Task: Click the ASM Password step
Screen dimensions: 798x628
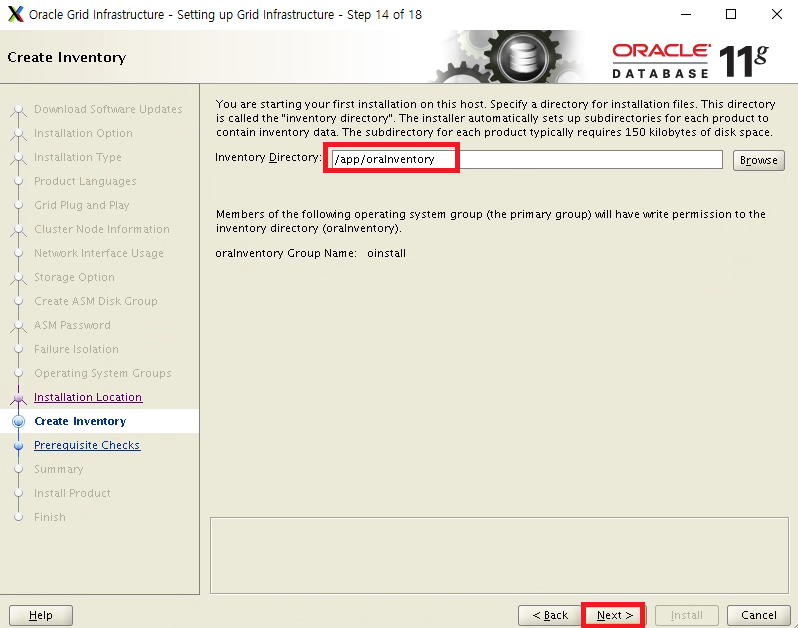Action: click(72, 325)
